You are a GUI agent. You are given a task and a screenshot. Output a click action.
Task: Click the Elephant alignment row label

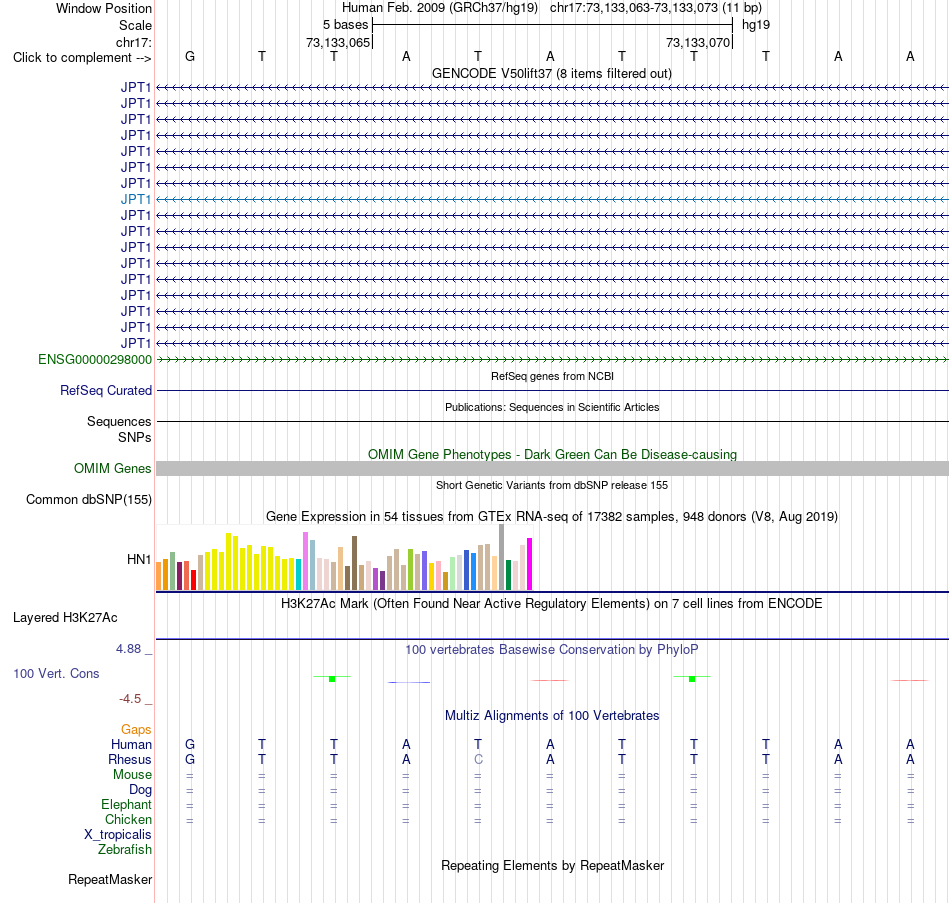[x=126, y=804]
